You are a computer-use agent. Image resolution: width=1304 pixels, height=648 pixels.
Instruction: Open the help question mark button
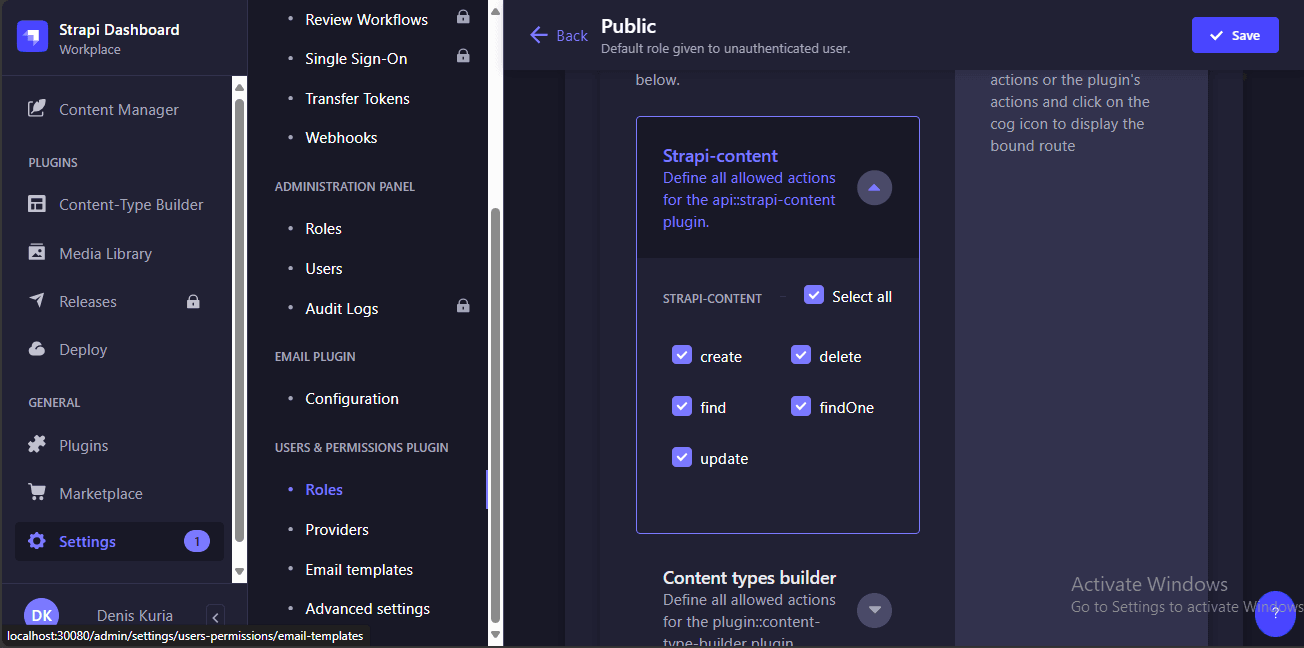click(x=1275, y=613)
